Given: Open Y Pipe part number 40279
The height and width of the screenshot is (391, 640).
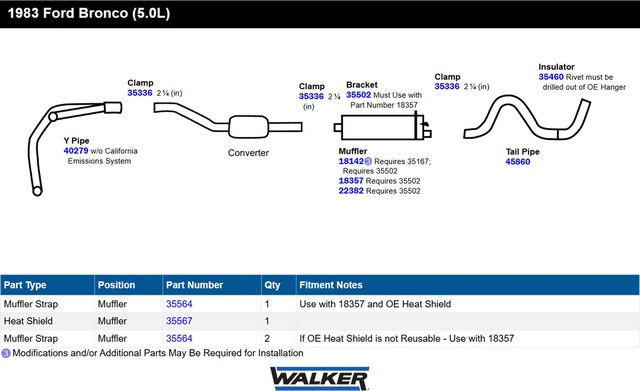Looking at the screenshot, I should coord(76,151).
